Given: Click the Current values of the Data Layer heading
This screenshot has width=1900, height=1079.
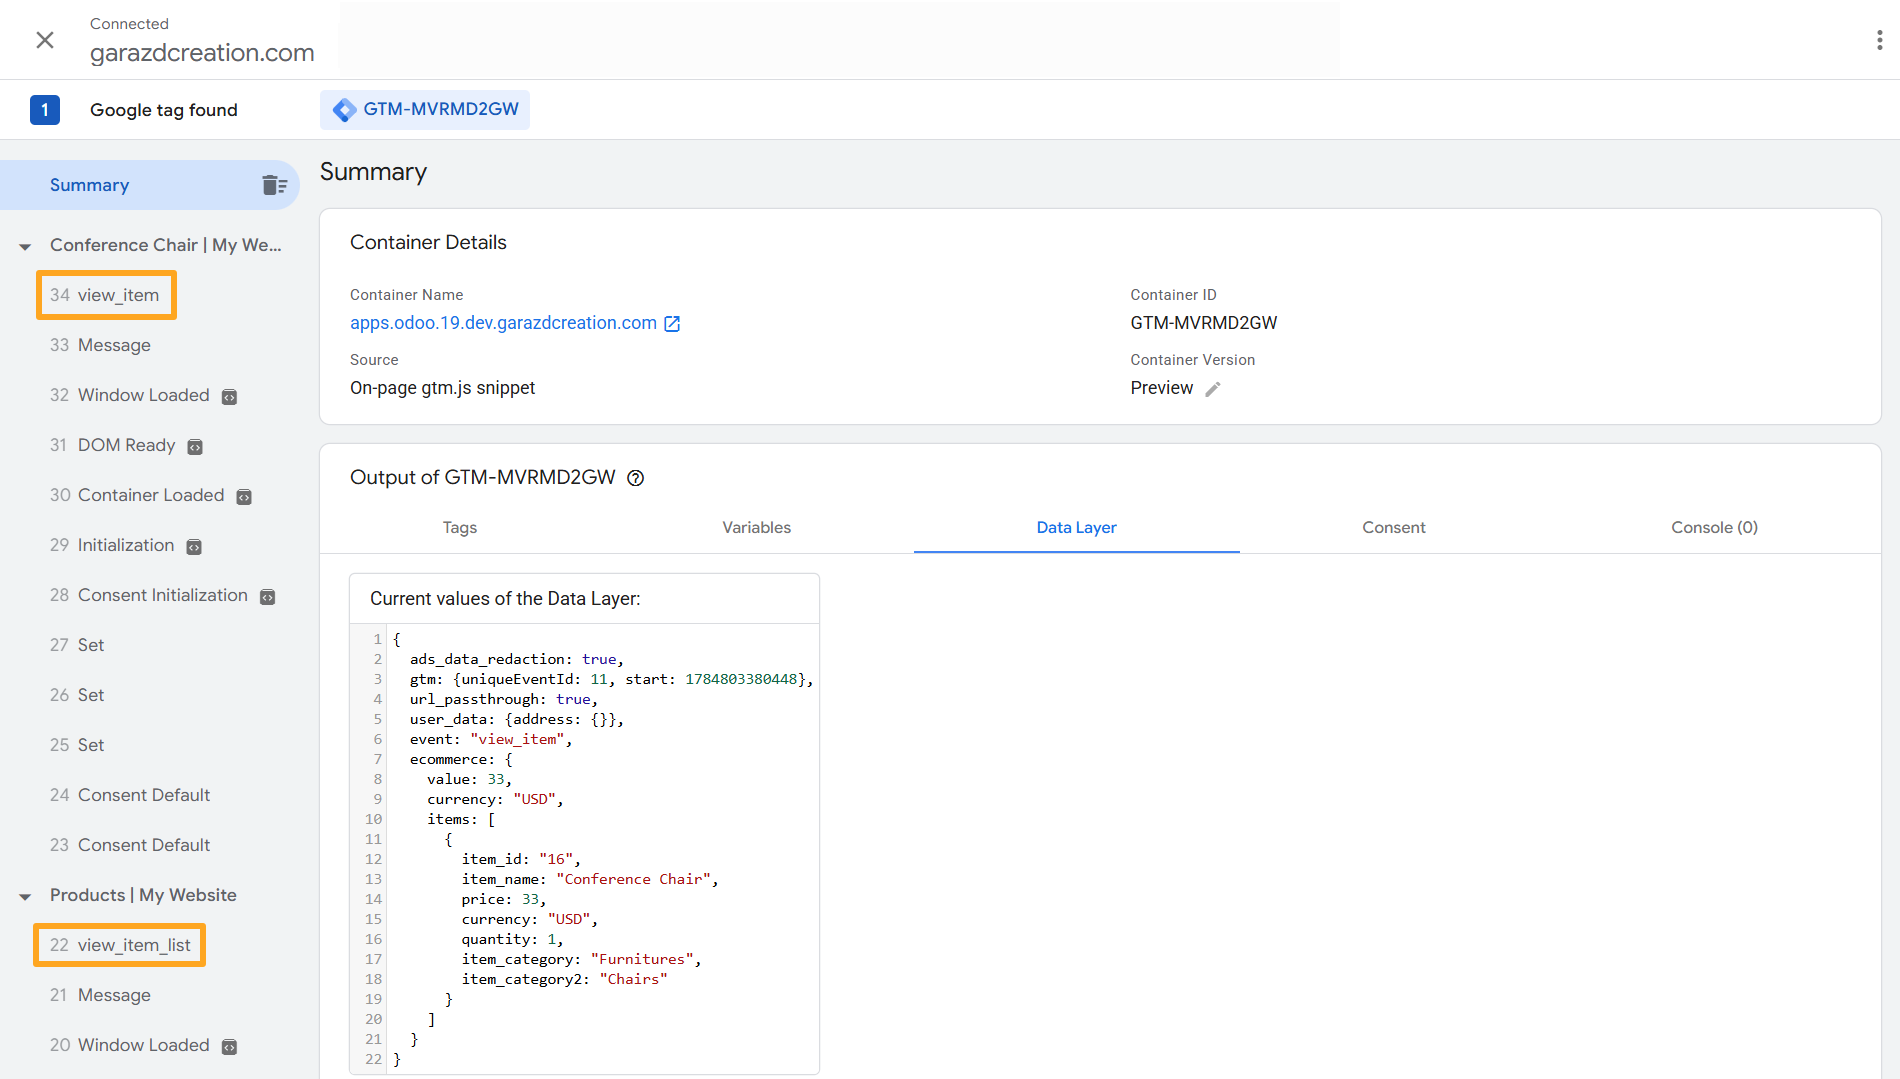Looking at the screenshot, I should tap(505, 598).
